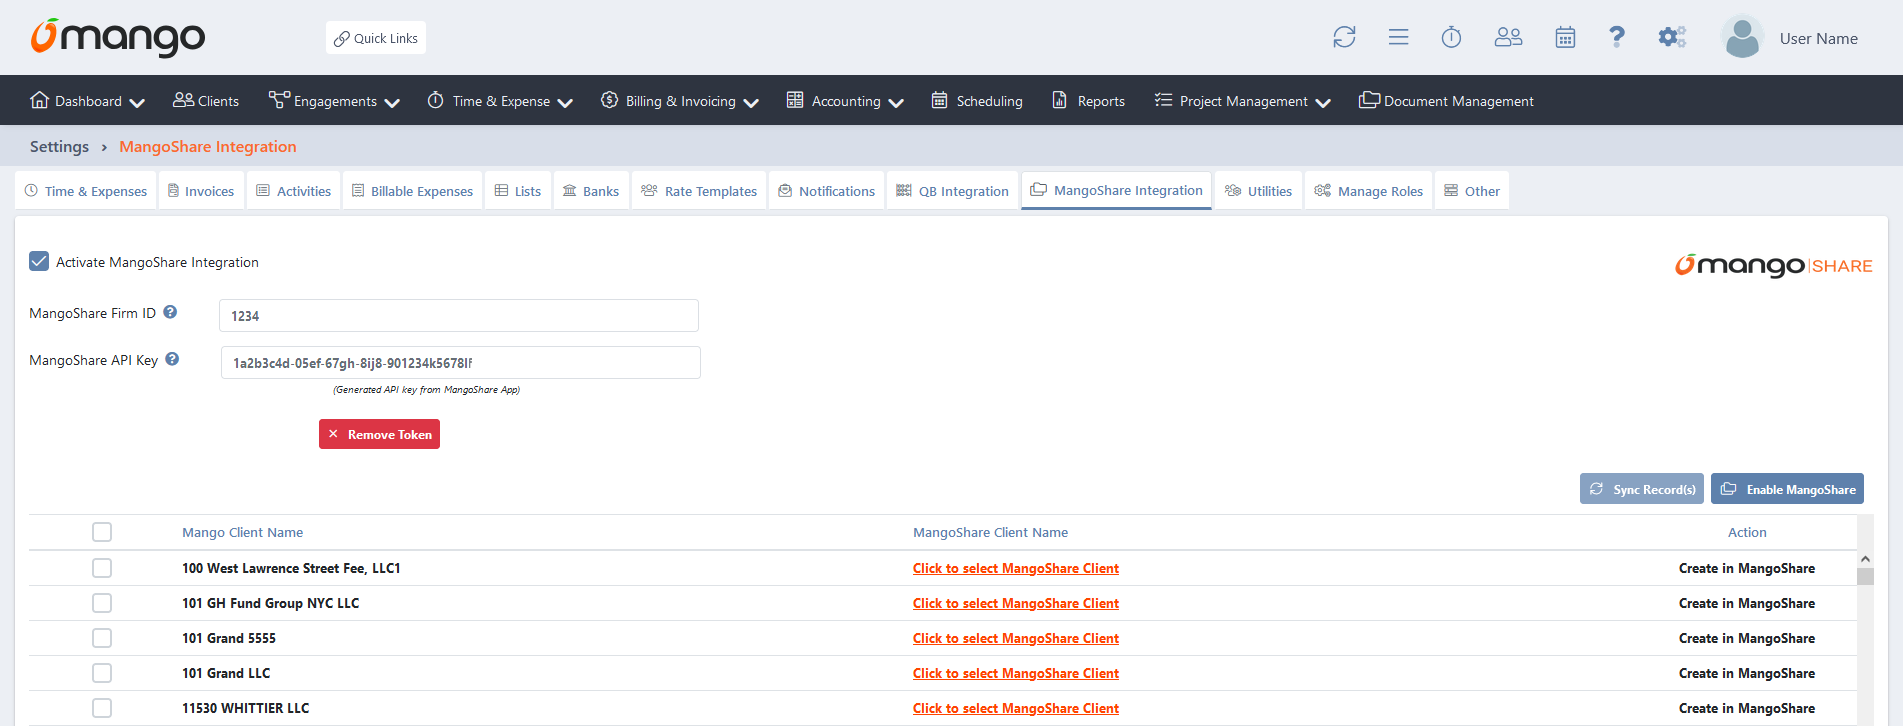Click the question mark help icon
The image size is (1903, 726).
[x=1616, y=37]
